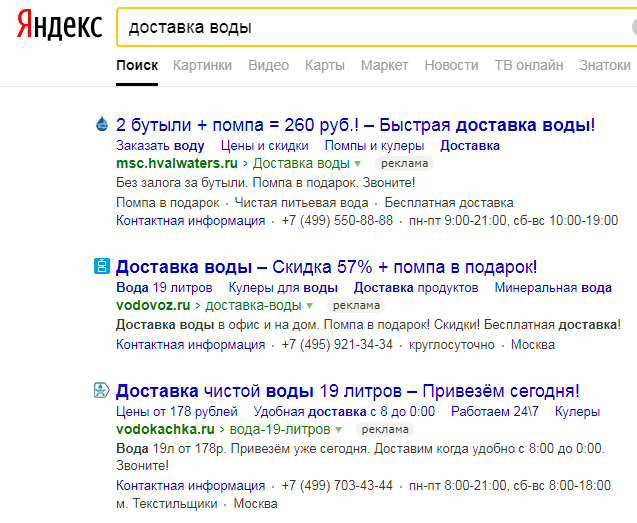This screenshot has height=523, width=637.
Task: Click the snippet Без залога за бутыли
Action: (x=180, y=182)
